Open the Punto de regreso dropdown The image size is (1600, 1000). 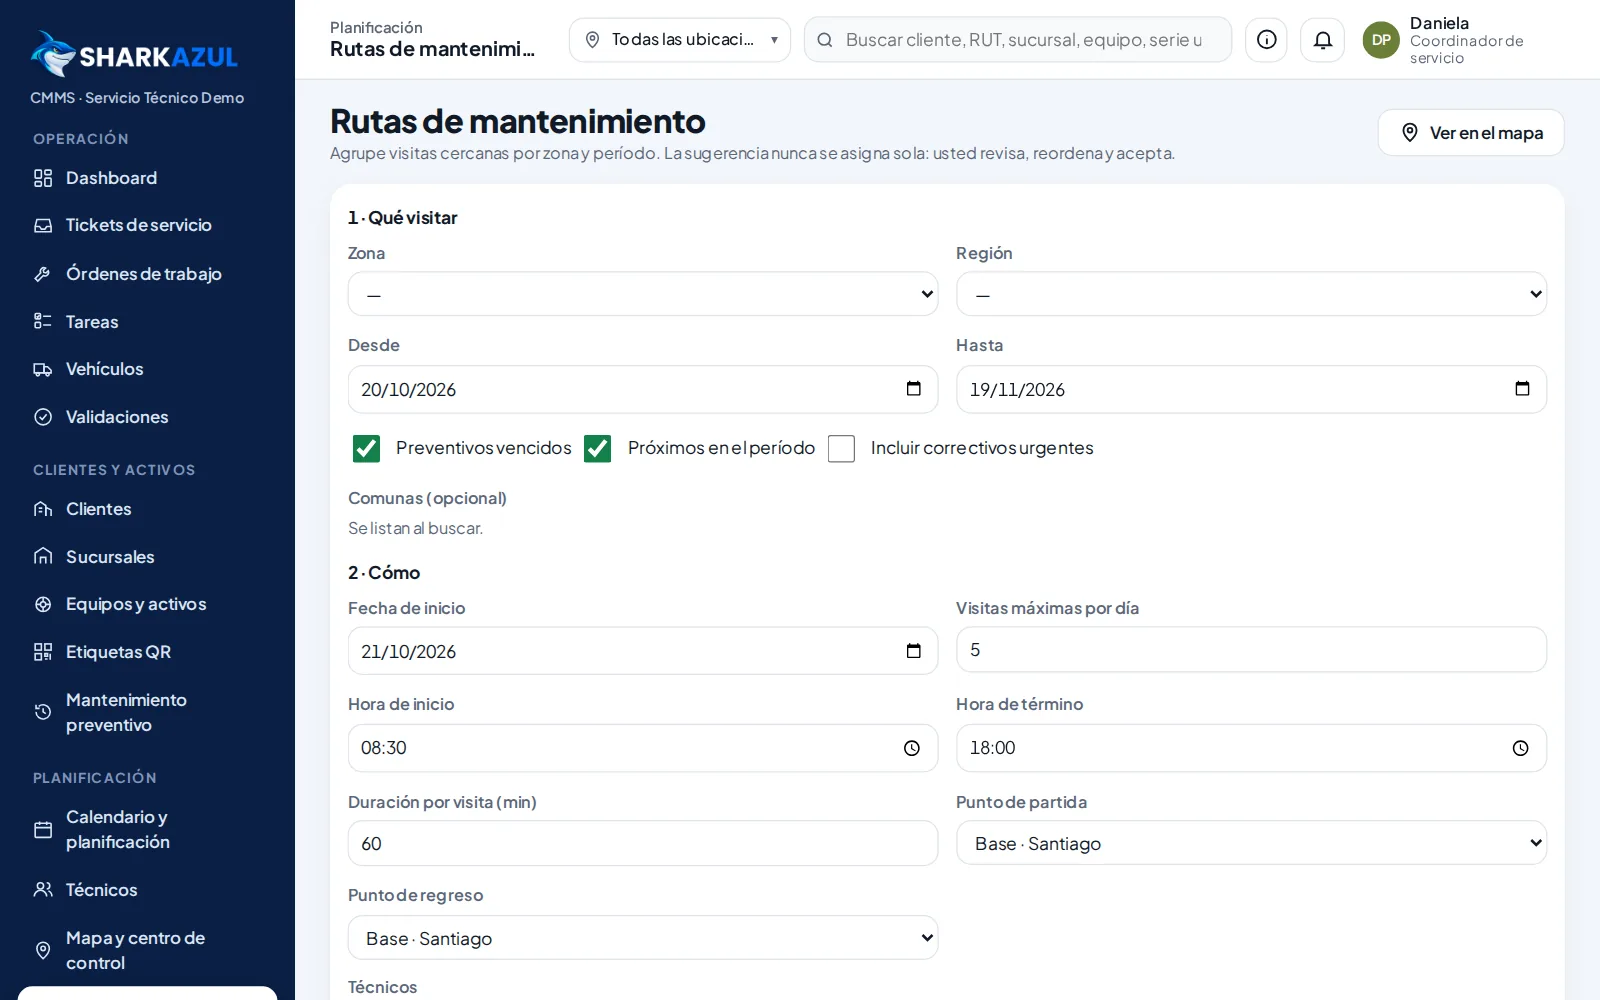click(643, 938)
